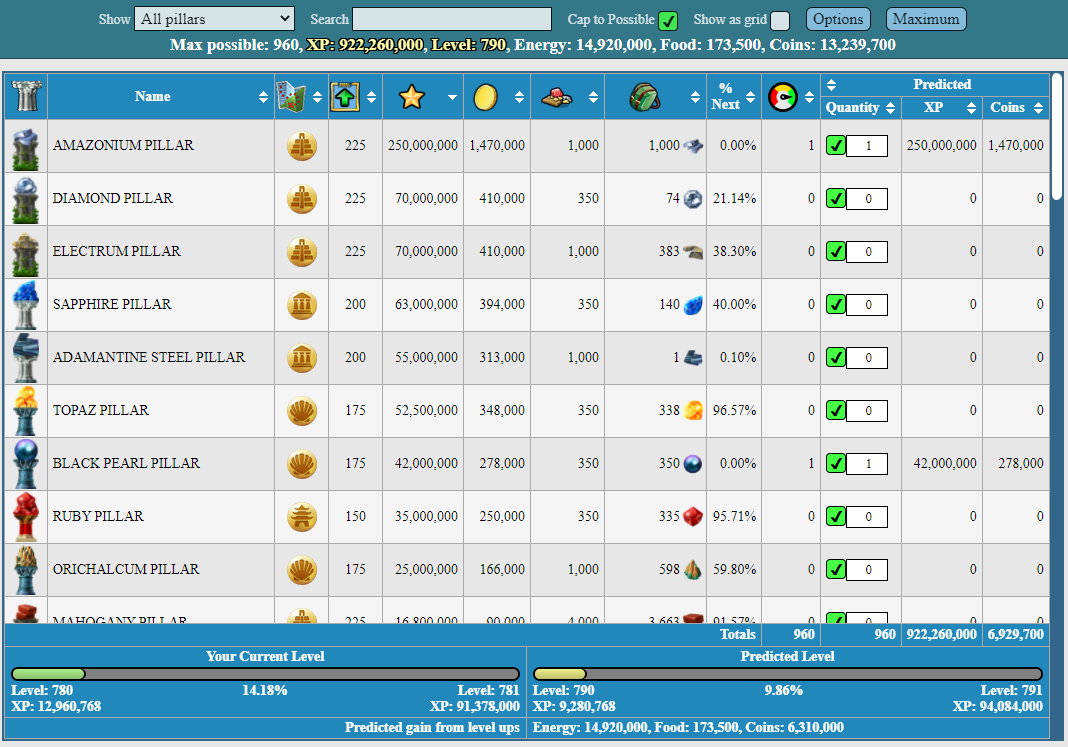Uncheck the Sapphire Pillar quantity checkbox

click(836, 304)
